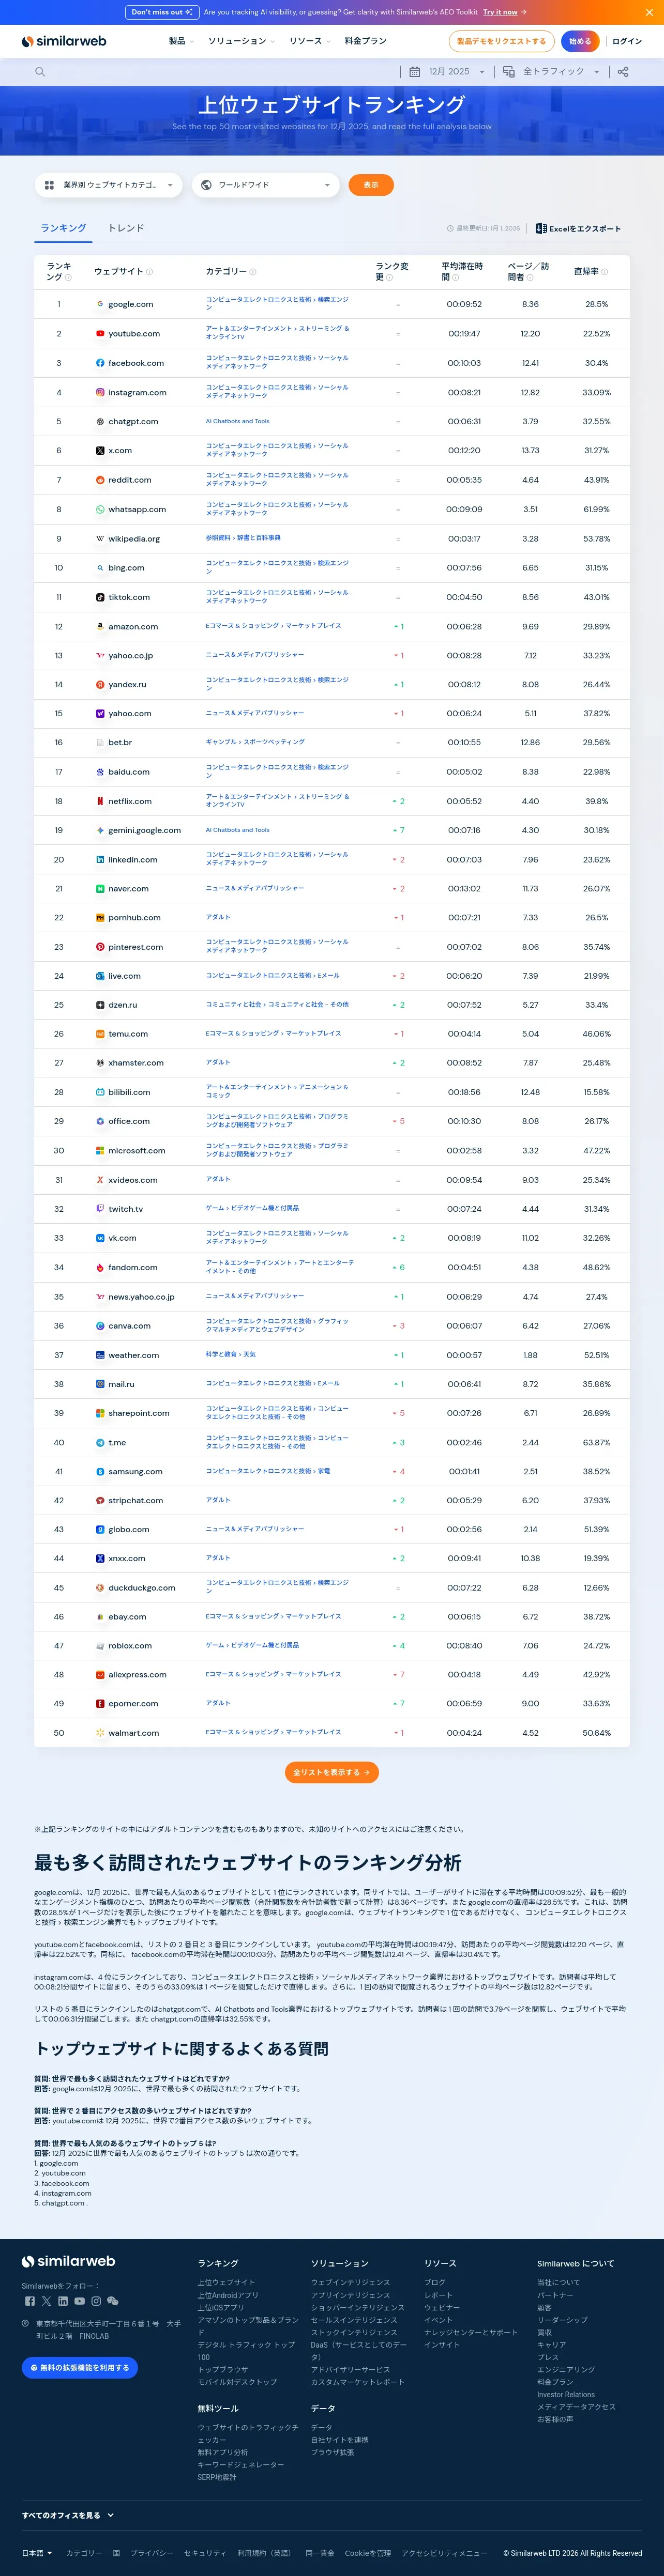Switch to the トレンド tab
664x2576 pixels.
126,228
